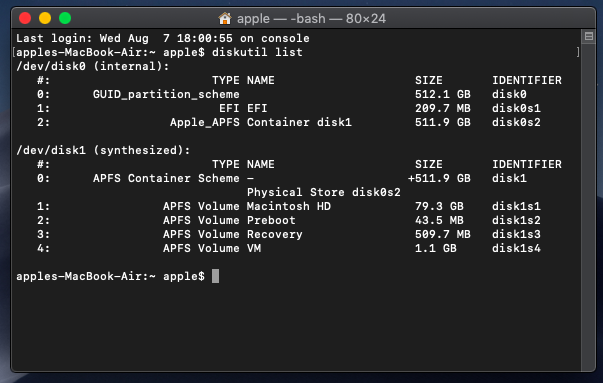Click the '/dev/disk0 (internal):' line
This screenshot has width=603, height=383.
(x=92, y=67)
